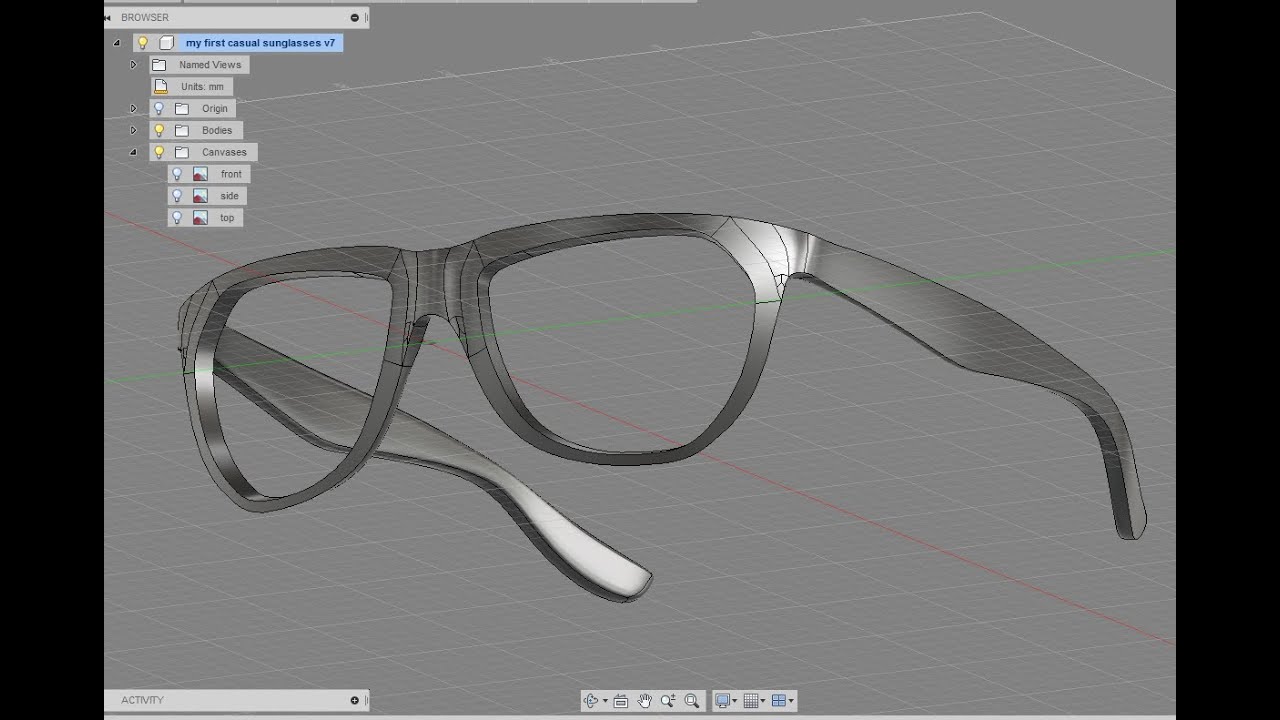
Task: Click the Fit to window magnifier
Action: (x=692, y=701)
